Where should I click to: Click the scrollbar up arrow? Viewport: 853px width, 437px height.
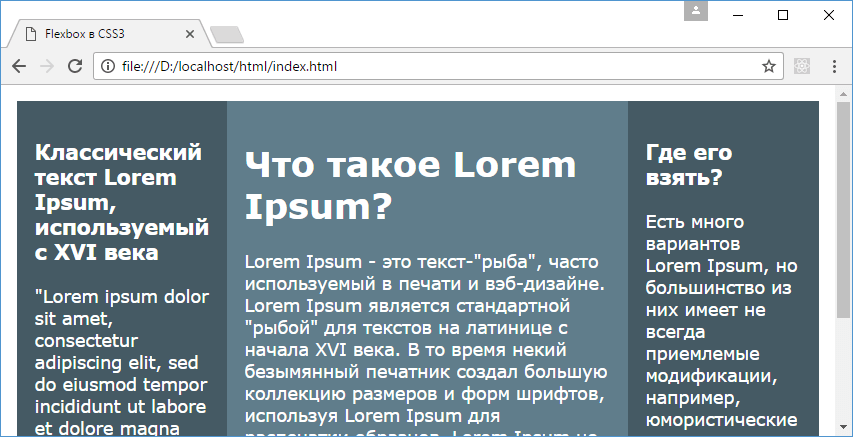tap(845, 93)
